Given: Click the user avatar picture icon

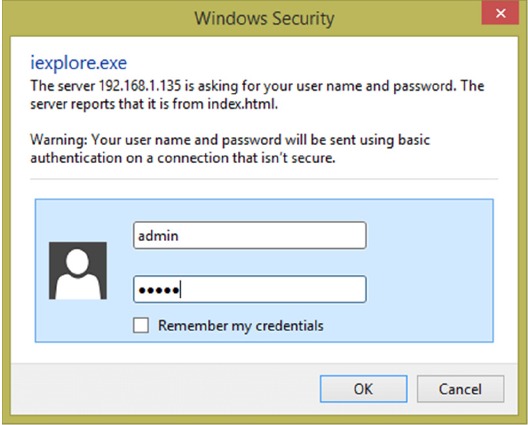Looking at the screenshot, I should (78, 270).
